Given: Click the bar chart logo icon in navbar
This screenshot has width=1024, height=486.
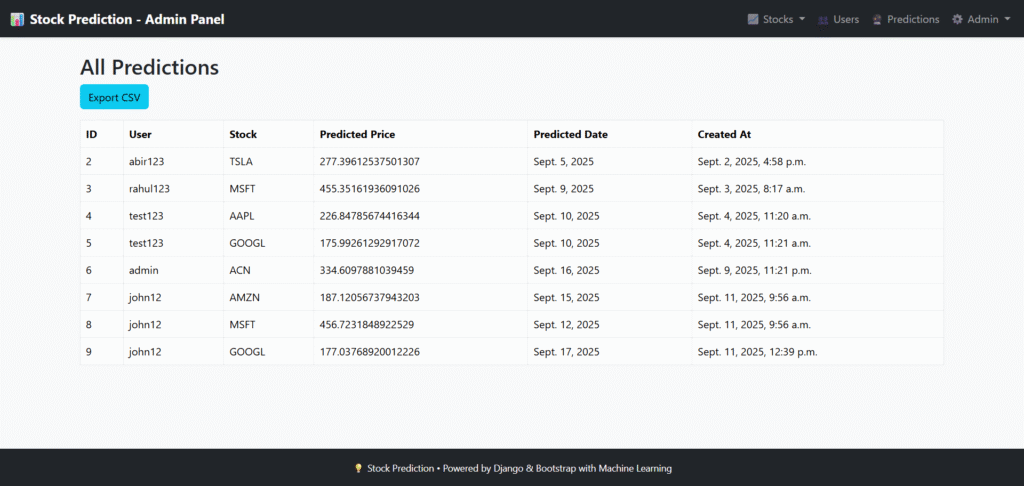Looking at the screenshot, I should [18, 20].
